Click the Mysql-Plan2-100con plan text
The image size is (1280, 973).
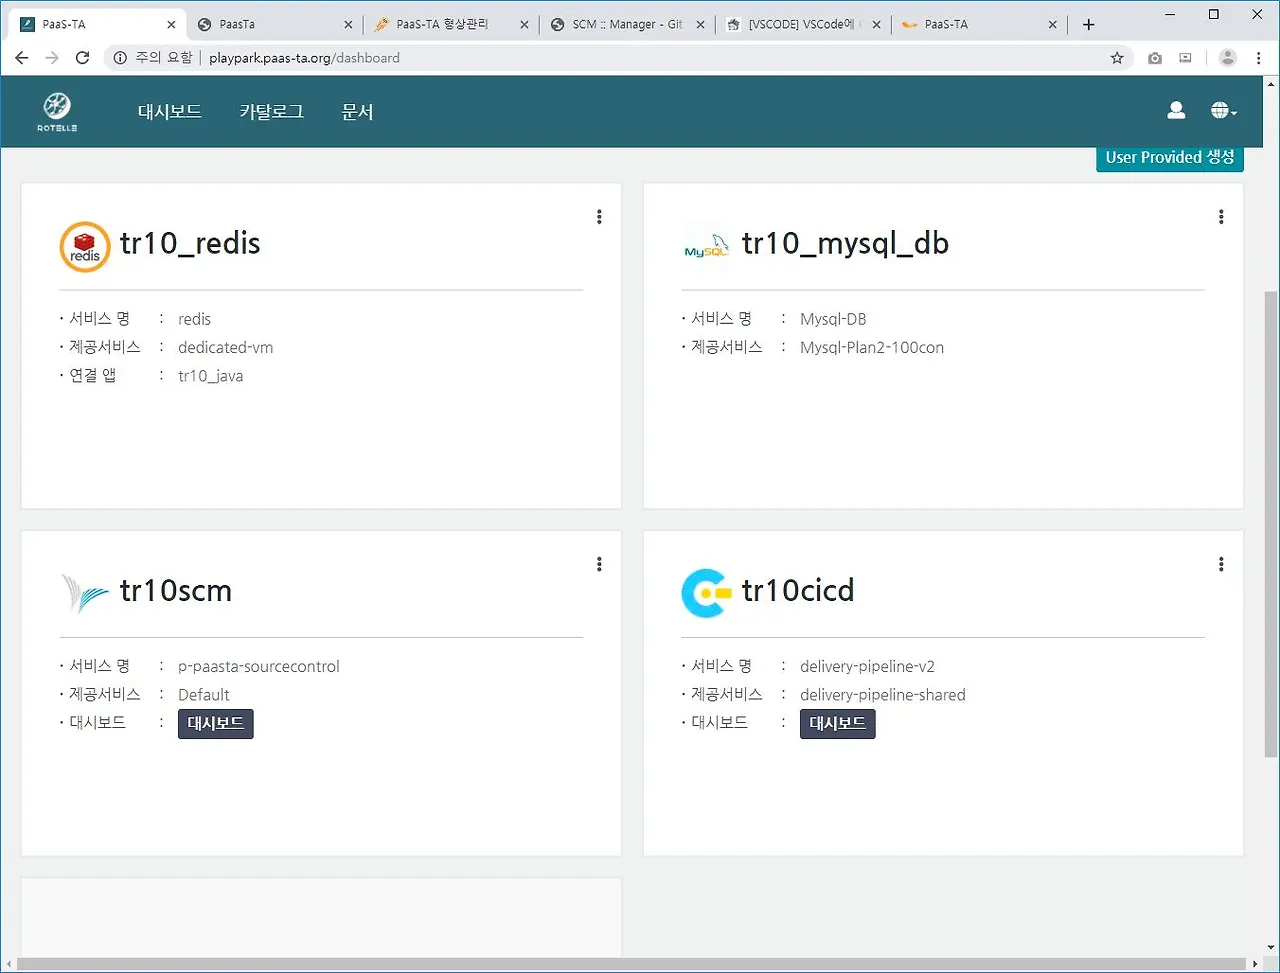872,348
